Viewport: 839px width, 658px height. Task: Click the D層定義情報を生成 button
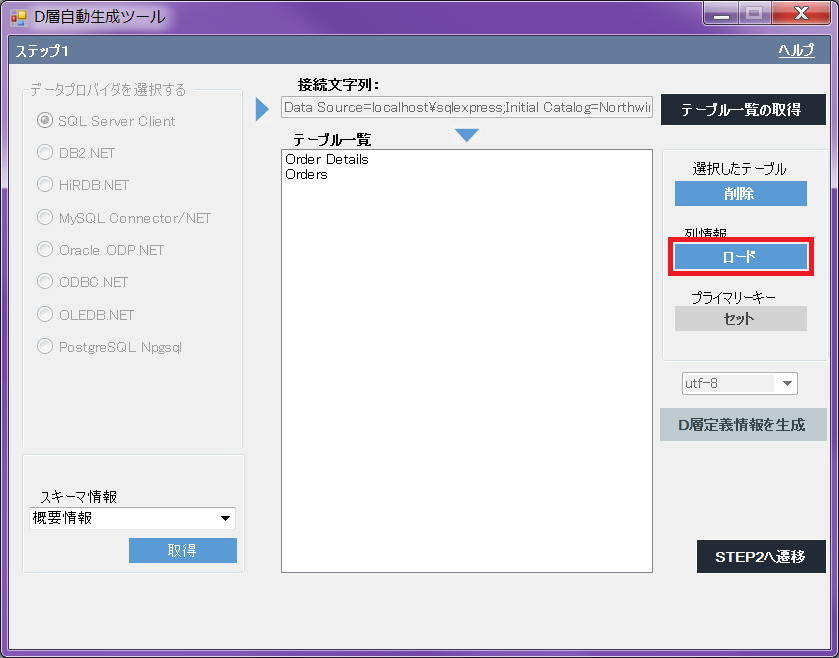click(742, 425)
